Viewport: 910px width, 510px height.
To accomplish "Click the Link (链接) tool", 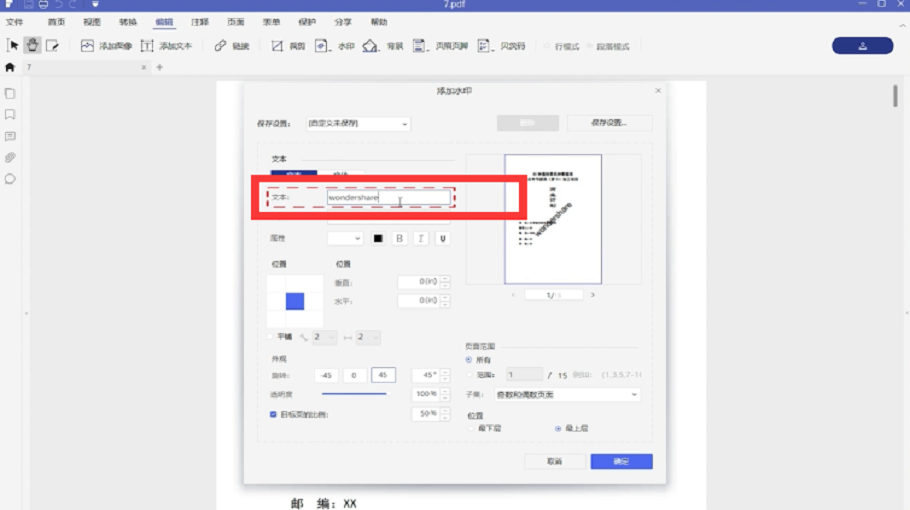I will pyautogui.click(x=232, y=46).
